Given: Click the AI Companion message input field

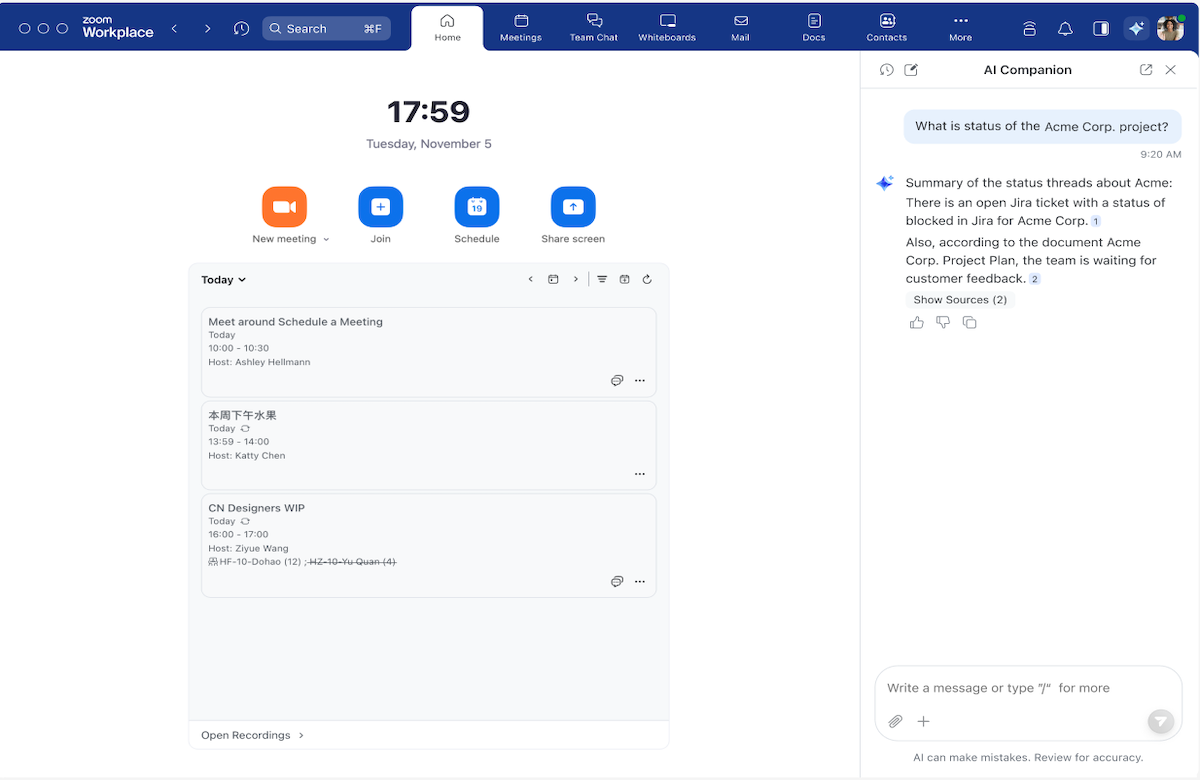Looking at the screenshot, I should (x=1010, y=688).
